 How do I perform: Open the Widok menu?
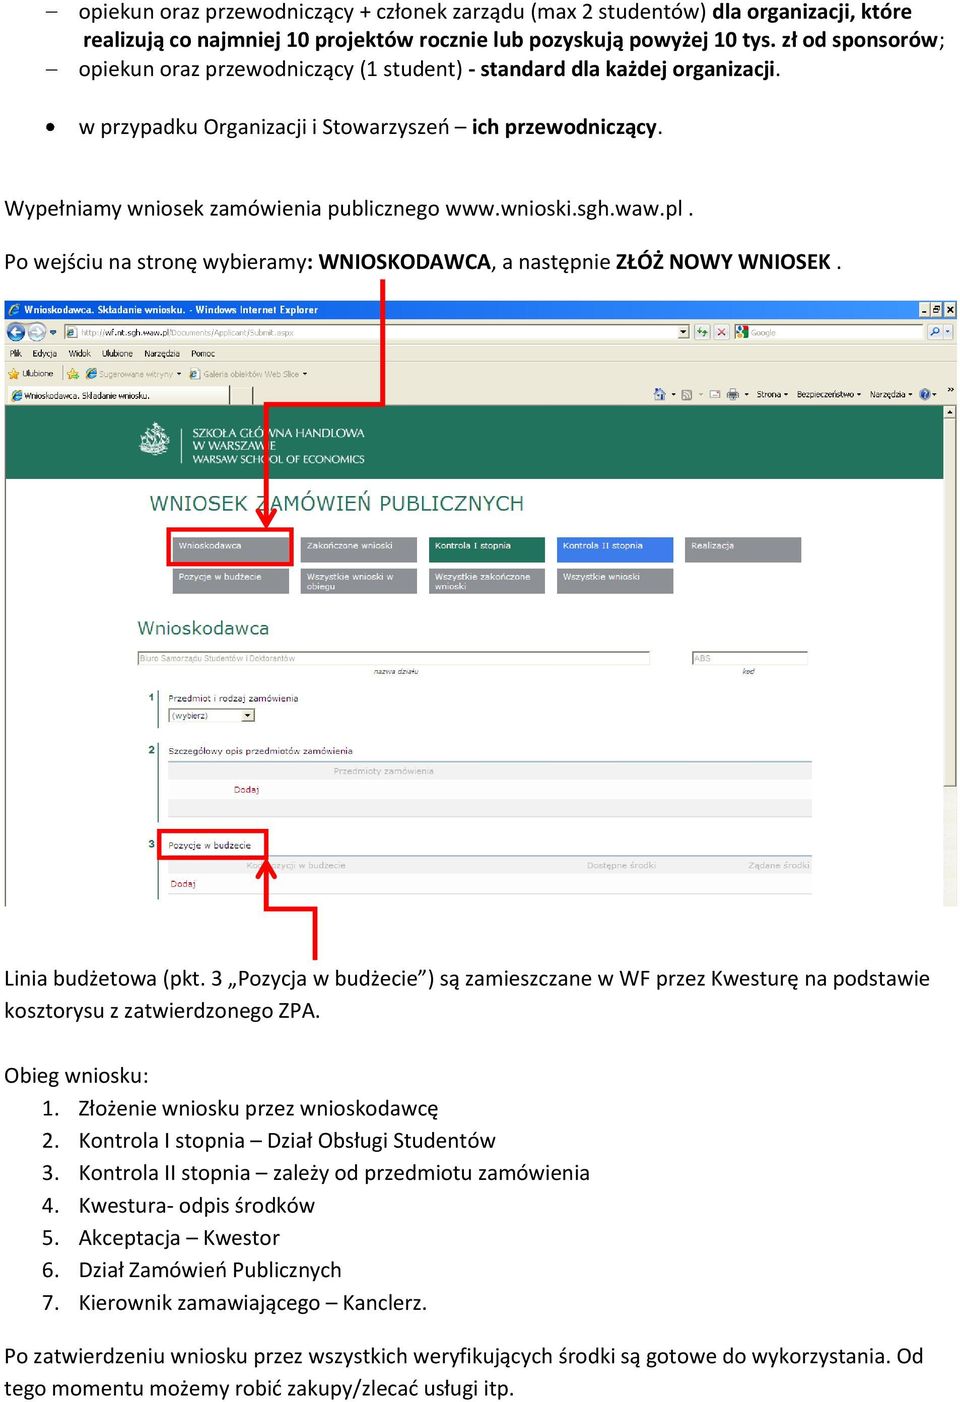coord(80,353)
